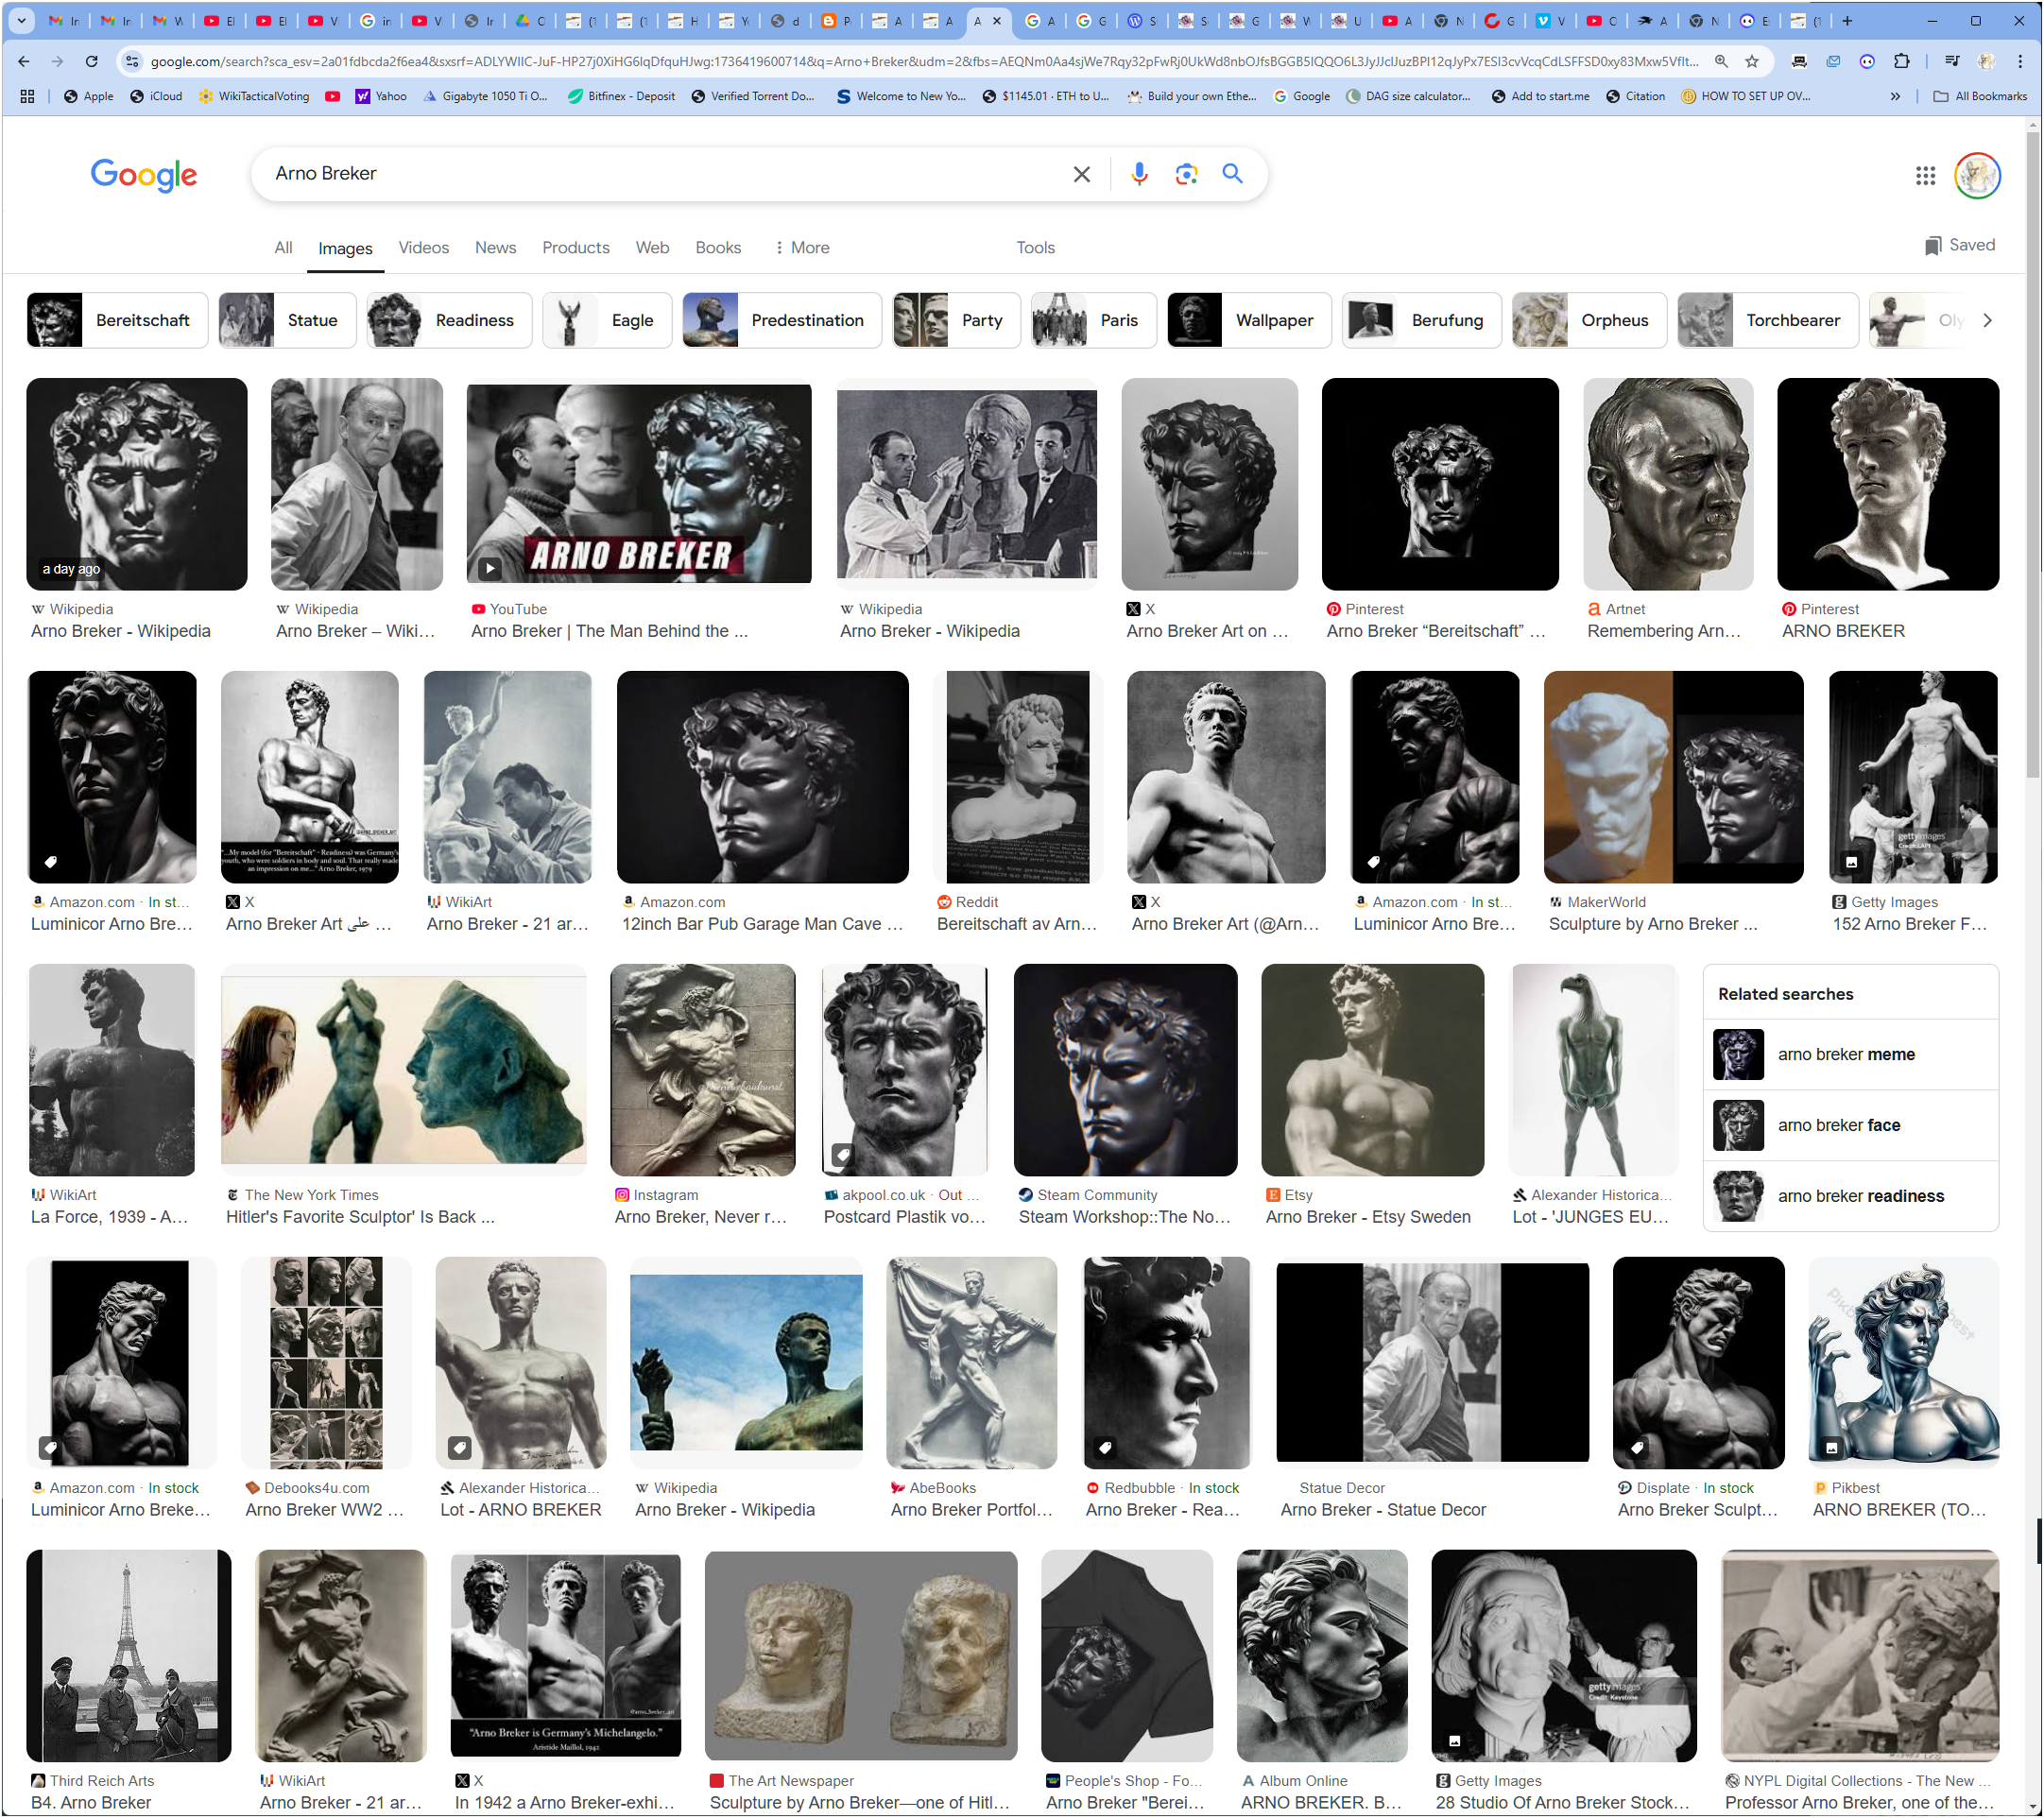Screen dimensions: 2044x1818
Task: Open the YouTube Arno Breker video thumbnail
Action: 639,484
